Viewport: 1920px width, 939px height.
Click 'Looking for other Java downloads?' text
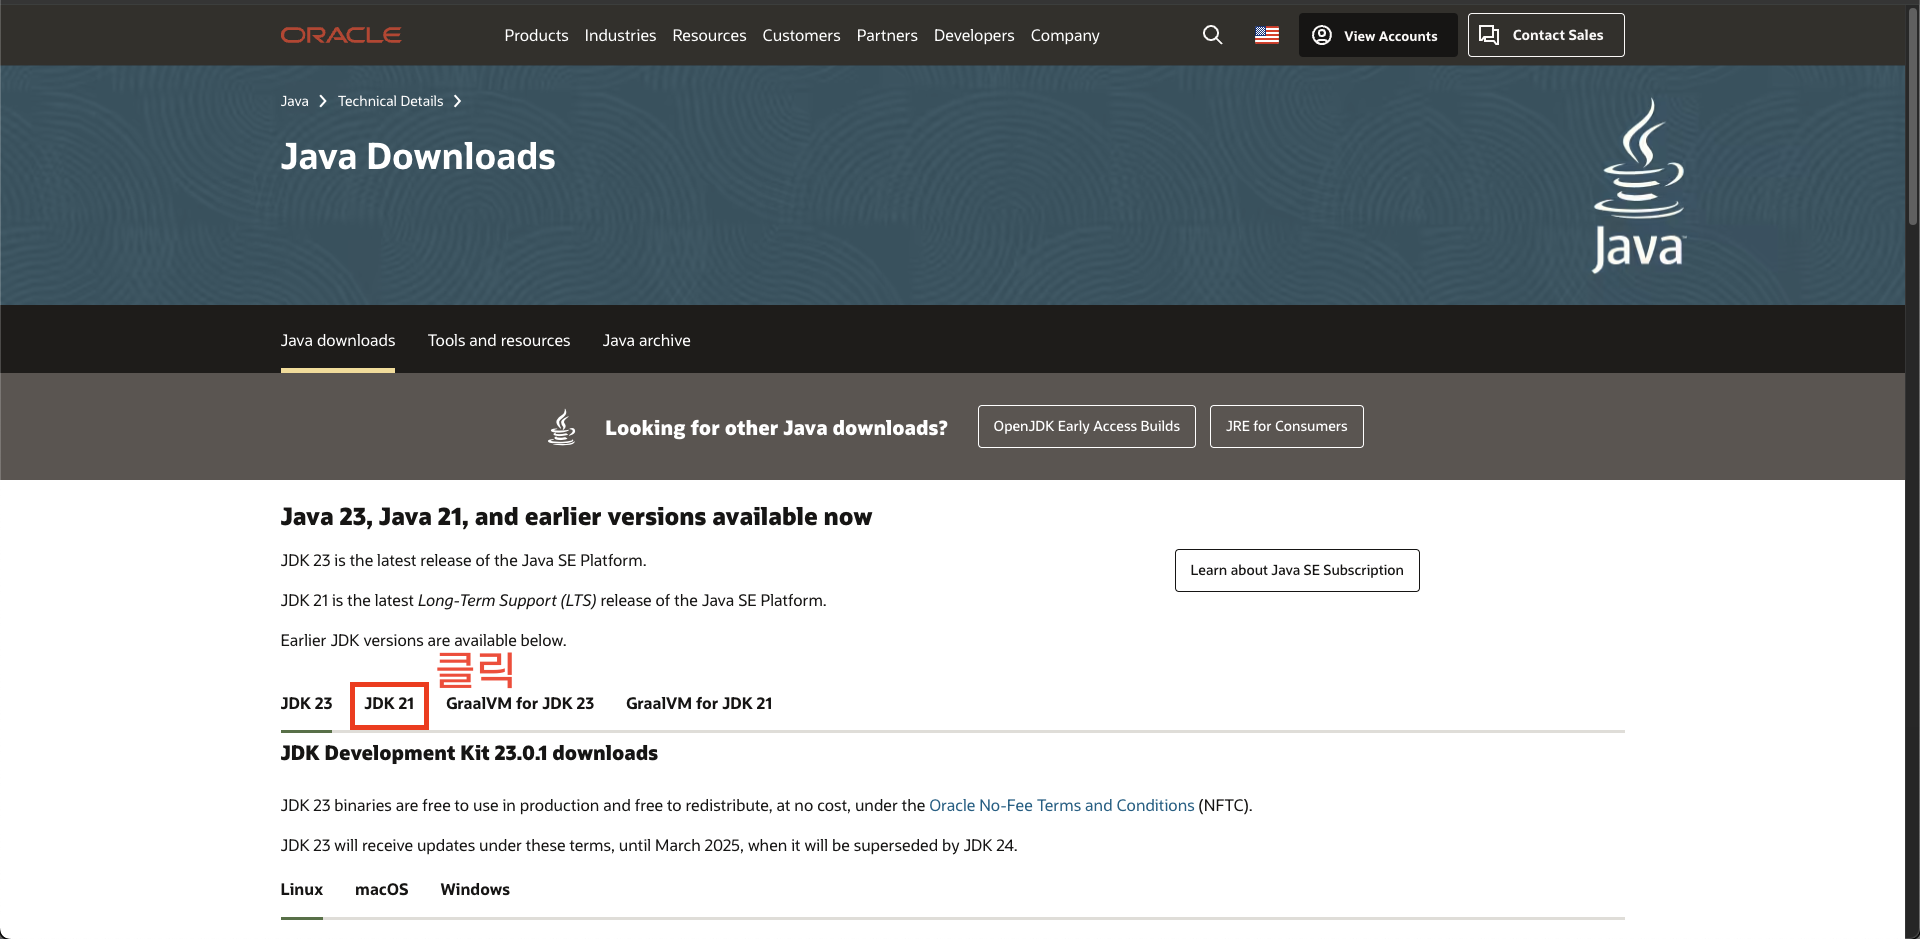(x=776, y=428)
